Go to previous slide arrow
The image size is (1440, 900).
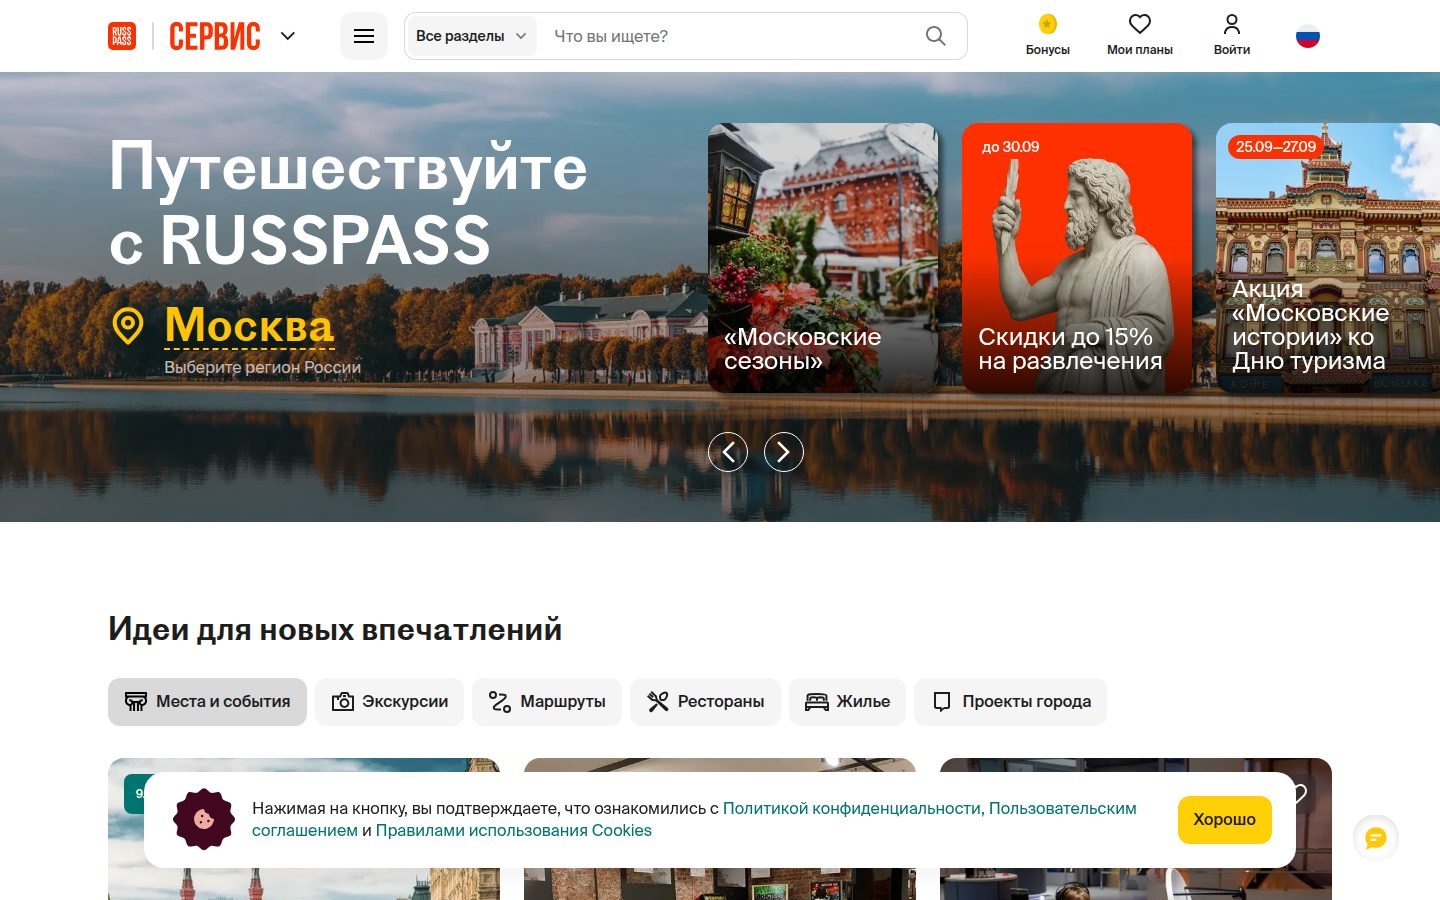point(728,452)
